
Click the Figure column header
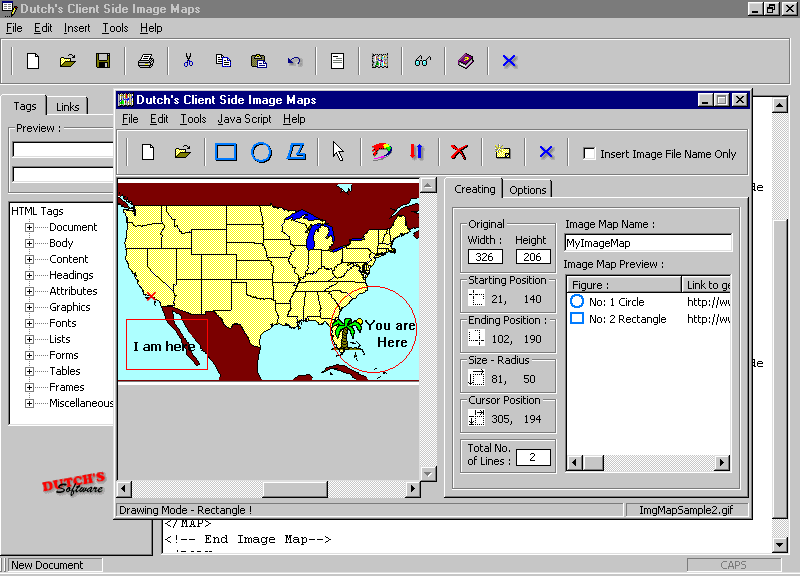pos(624,285)
